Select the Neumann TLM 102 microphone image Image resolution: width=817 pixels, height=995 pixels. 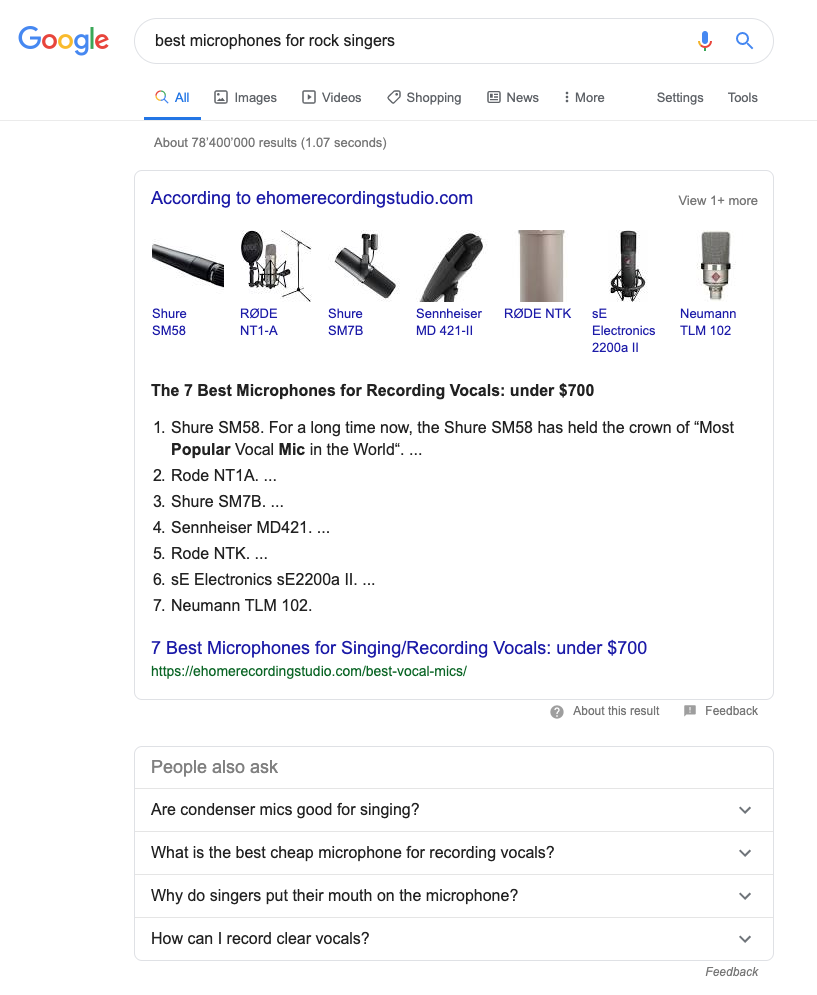(715, 266)
